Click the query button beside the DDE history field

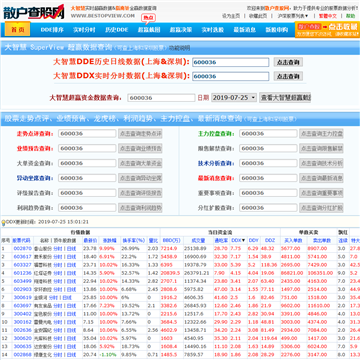pyautogui.click(x=288, y=62)
